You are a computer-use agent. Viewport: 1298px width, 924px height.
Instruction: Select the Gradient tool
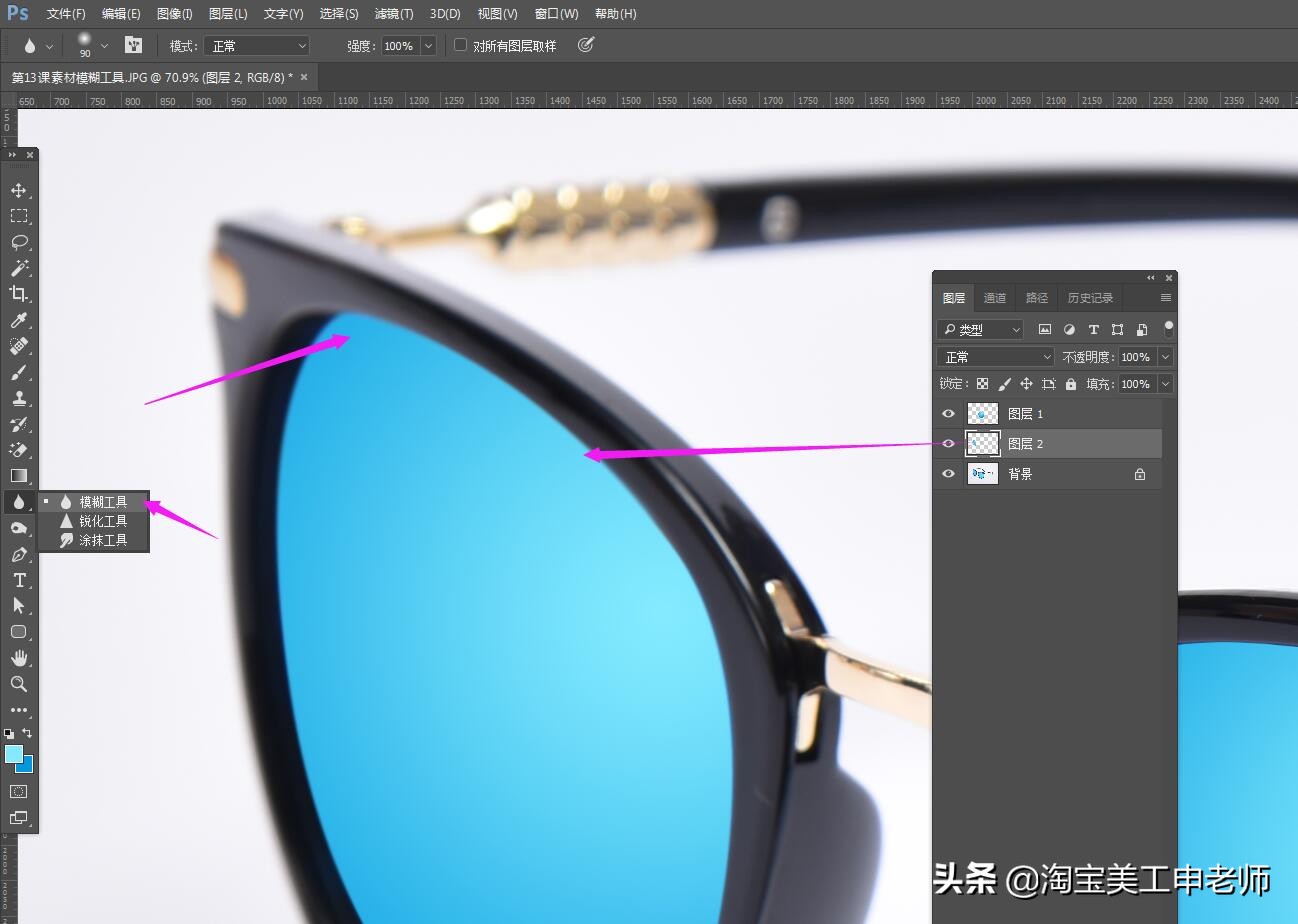pyautogui.click(x=19, y=476)
